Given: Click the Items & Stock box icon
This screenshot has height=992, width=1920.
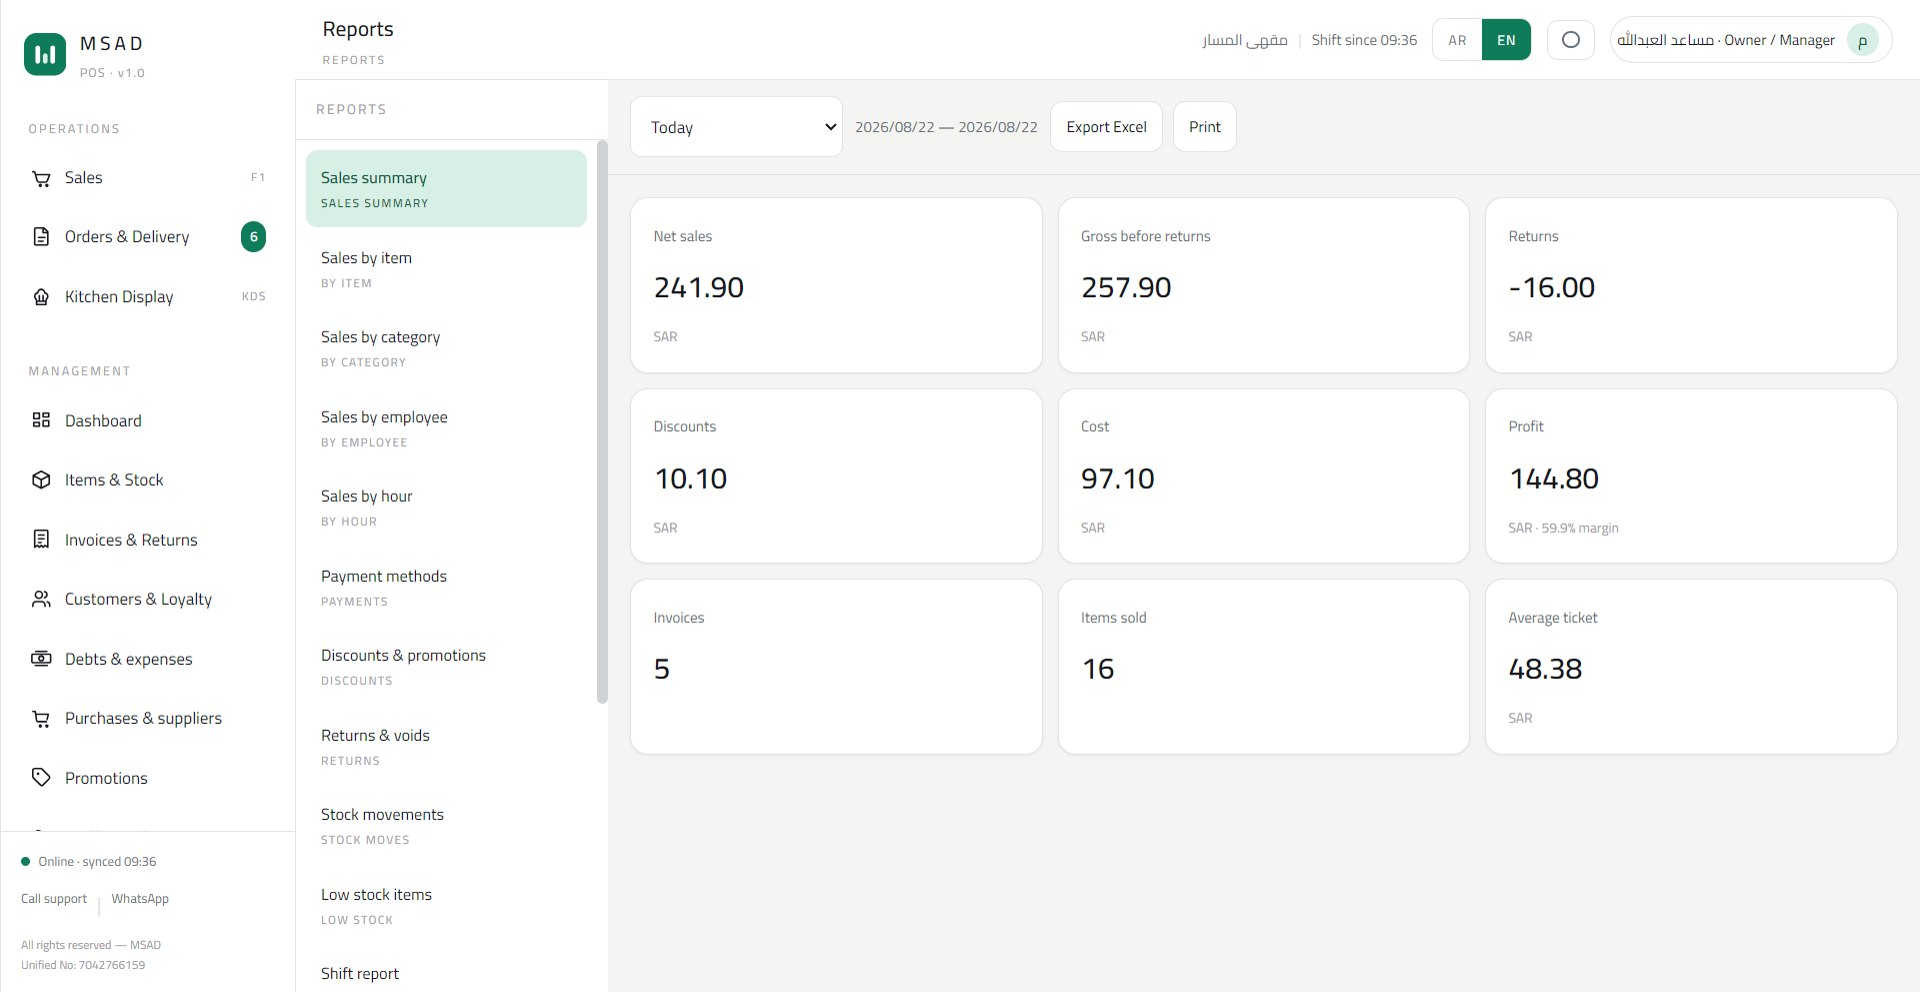Looking at the screenshot, I should tap(41, 480).
